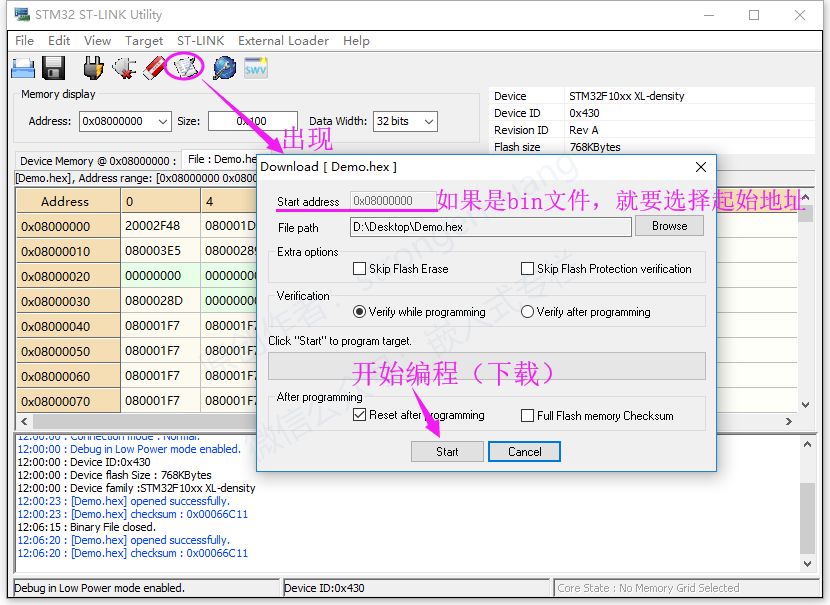Click the Size input field
Screen dimensions: 830x605
click(253, 121)
